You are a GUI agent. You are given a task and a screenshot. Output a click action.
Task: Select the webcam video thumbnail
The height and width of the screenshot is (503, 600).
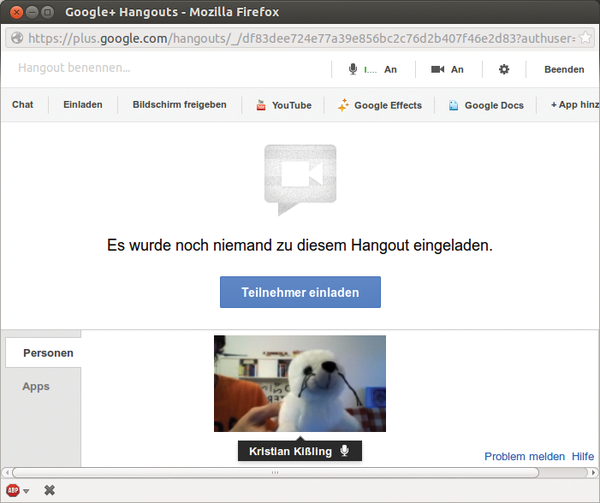(299, 383)
